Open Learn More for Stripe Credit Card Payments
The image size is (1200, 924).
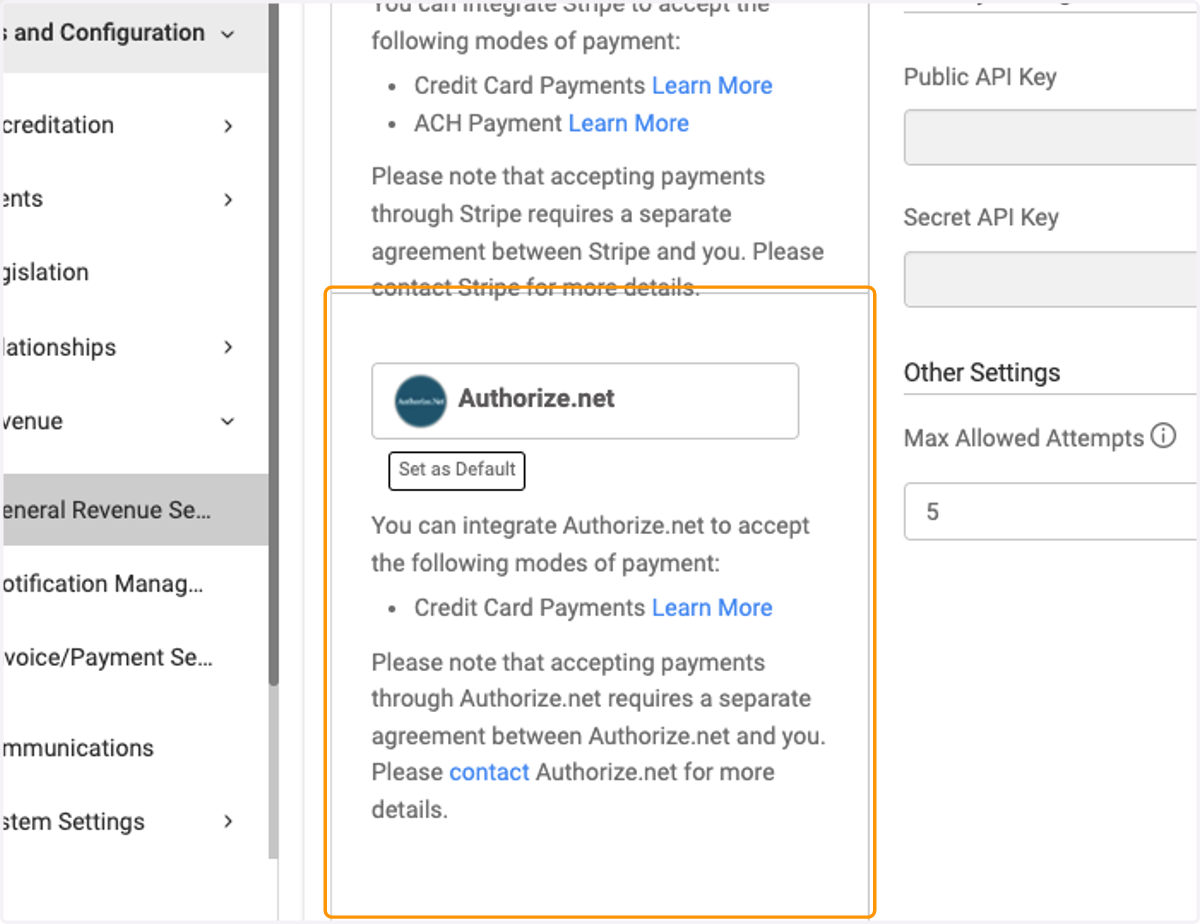pos(712,86)
